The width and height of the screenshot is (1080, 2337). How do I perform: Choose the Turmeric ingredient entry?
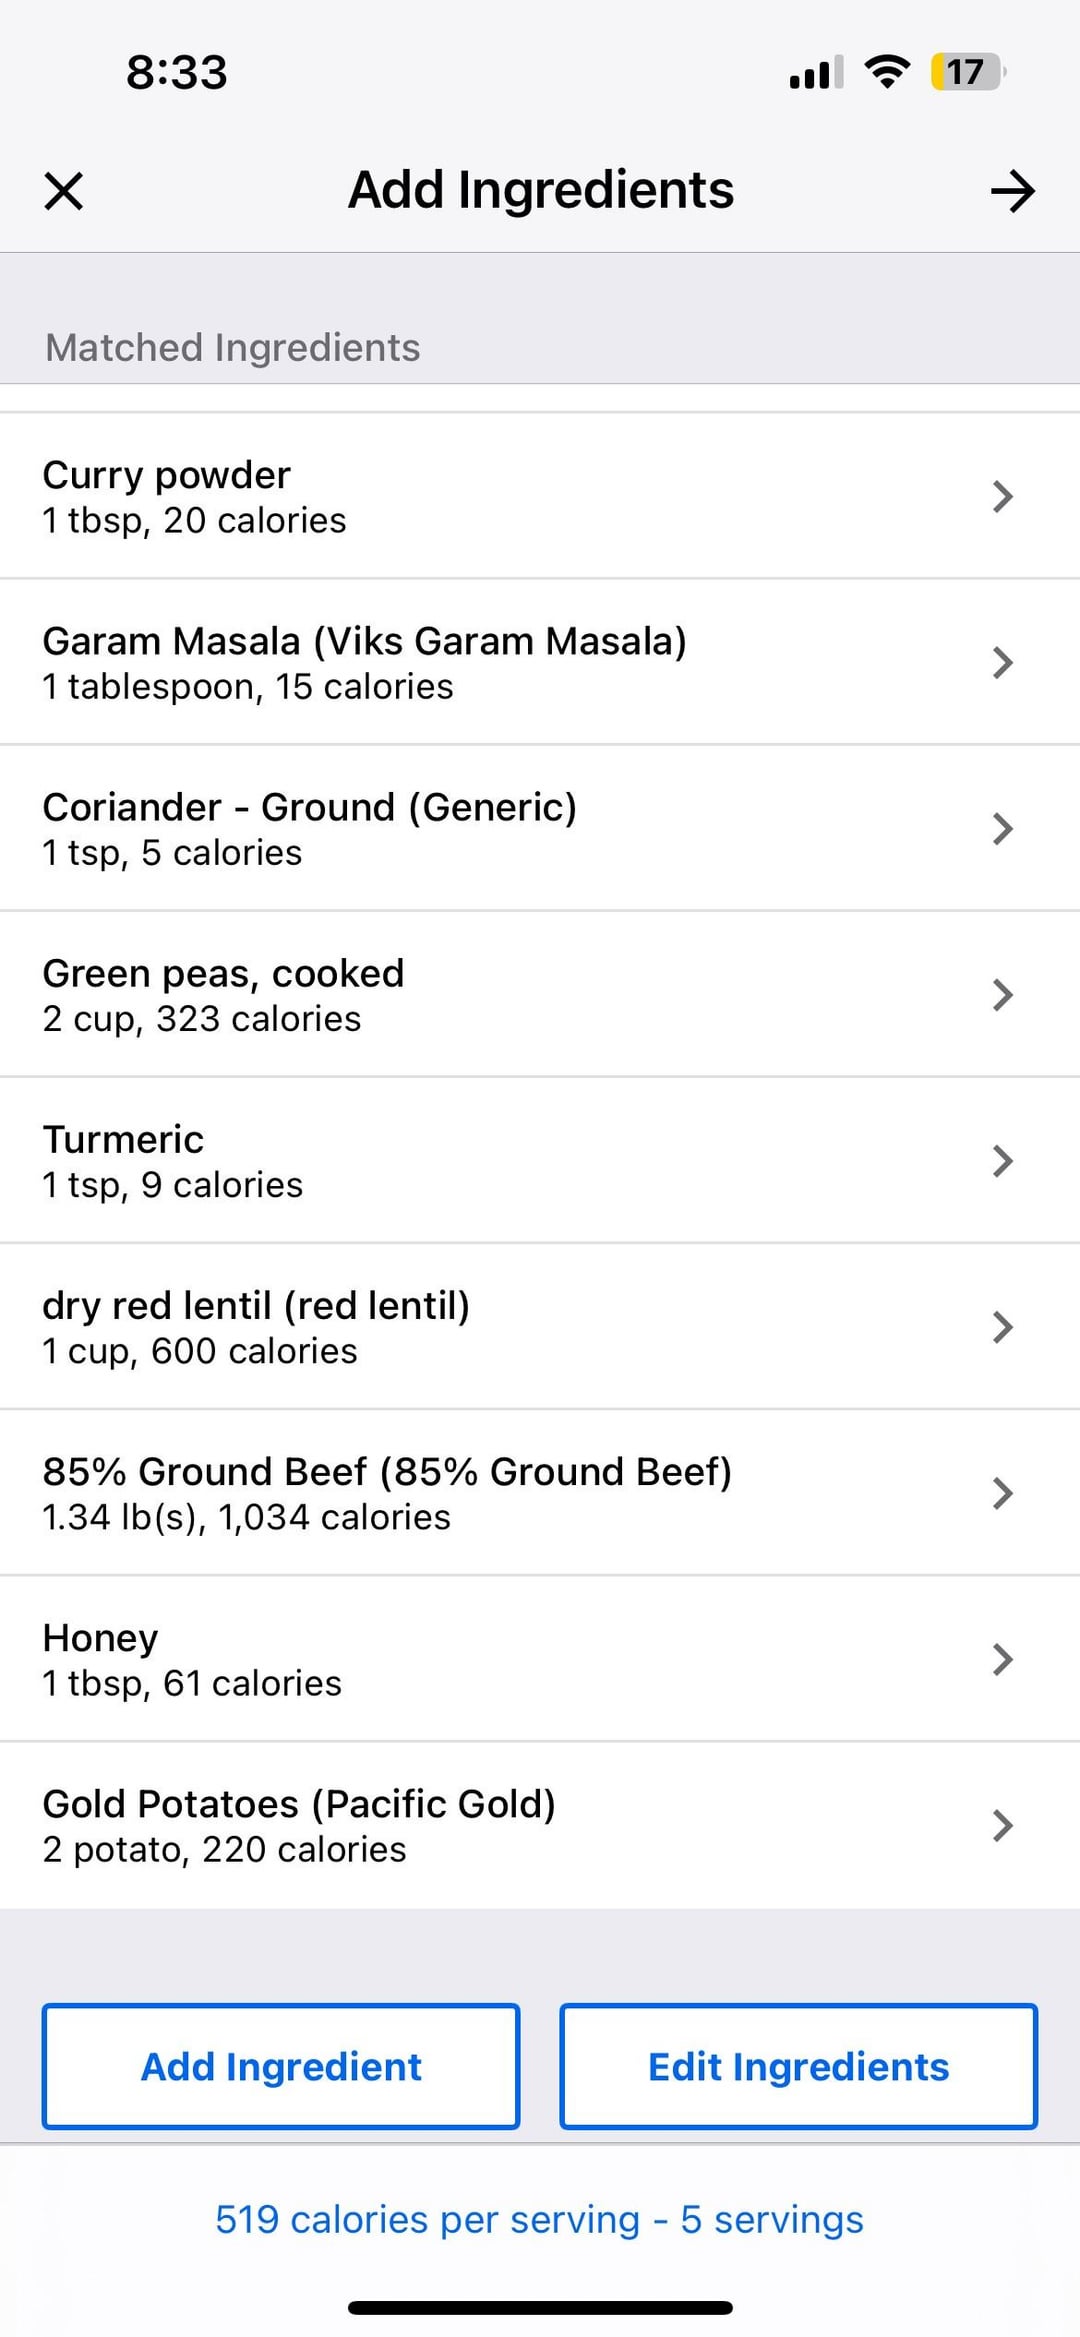point(123,1140)
